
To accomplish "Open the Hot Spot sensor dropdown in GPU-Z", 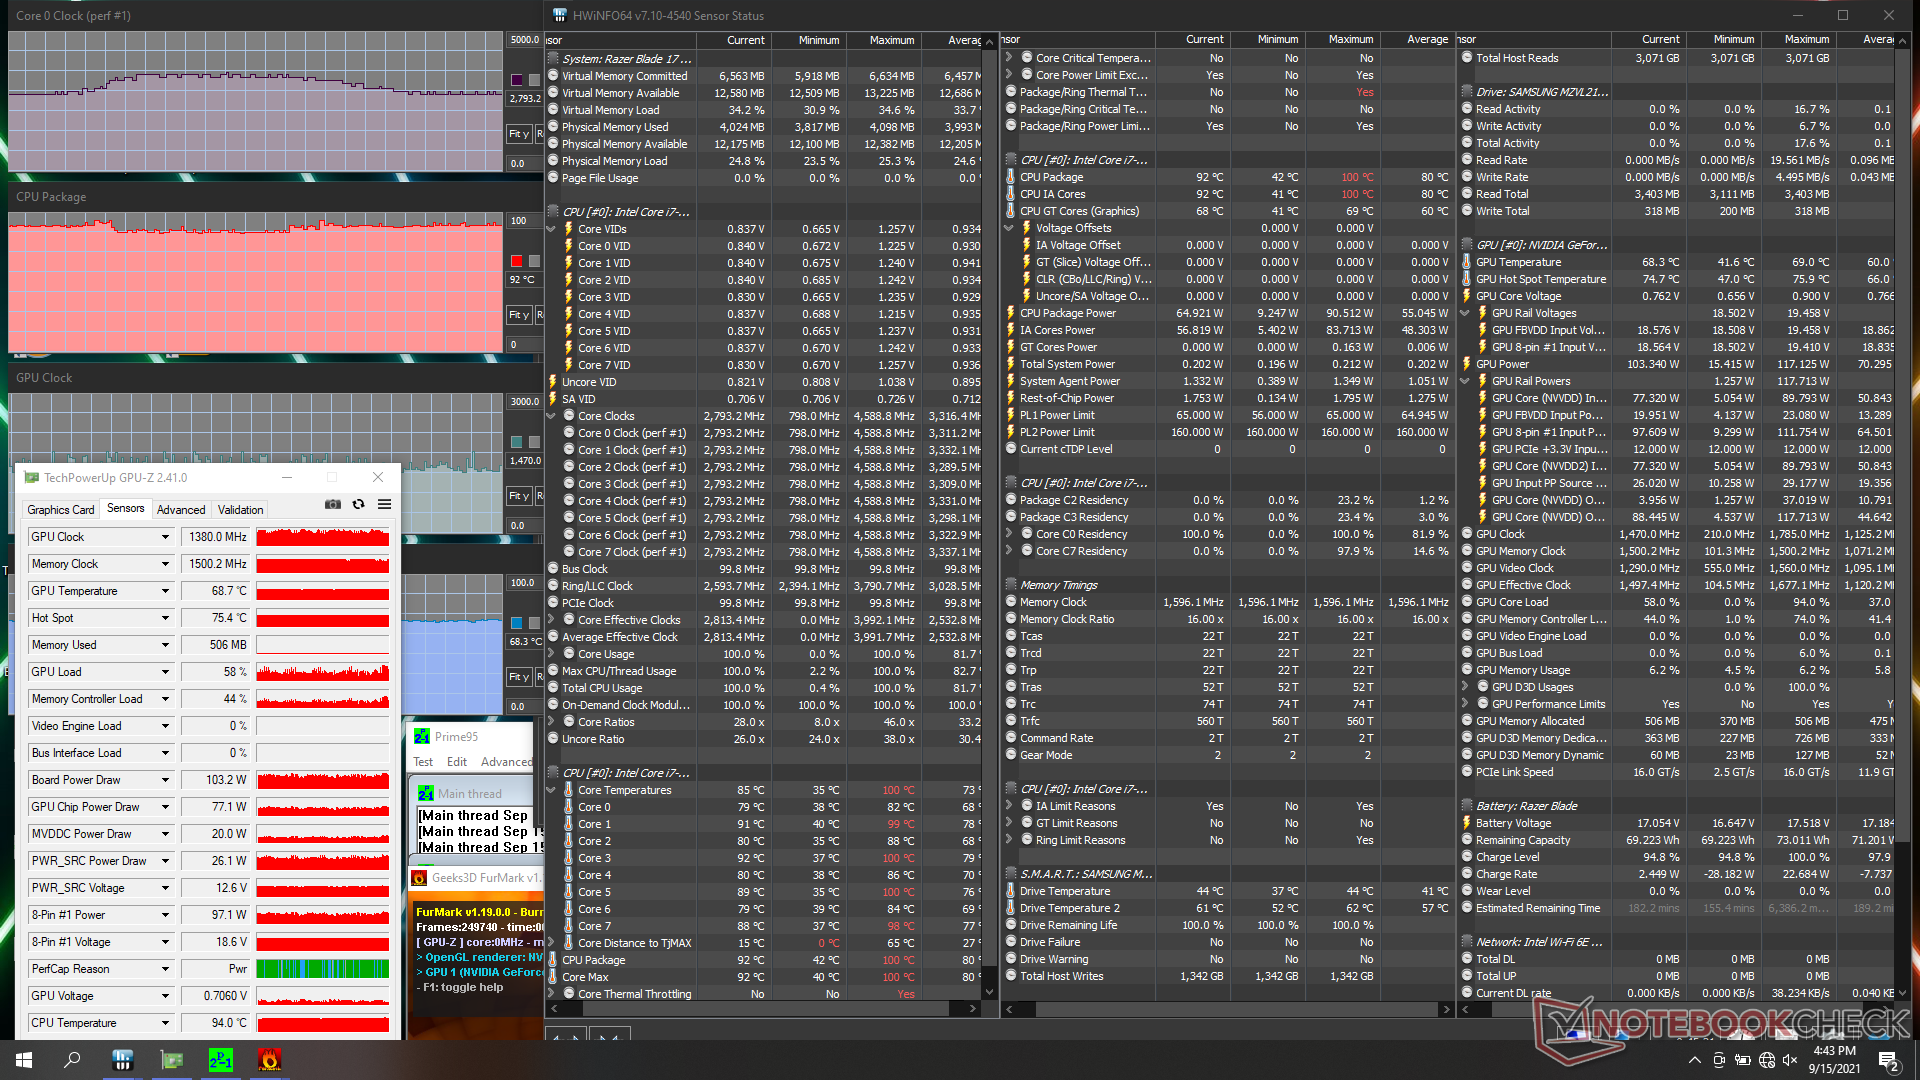I will click(x=165, y=618).
